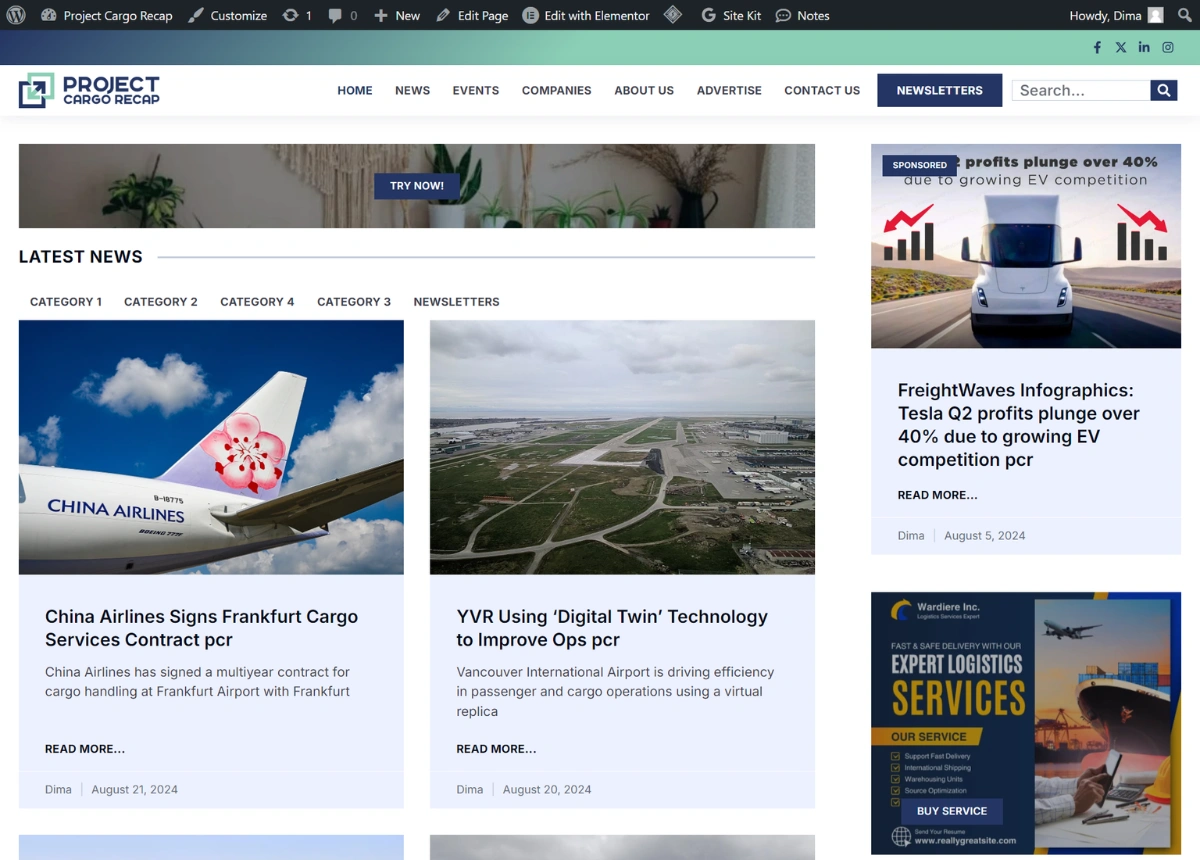The image size is (1200, 860).
Task: Open Site Kit from admin bar
Action: (732, 15)
